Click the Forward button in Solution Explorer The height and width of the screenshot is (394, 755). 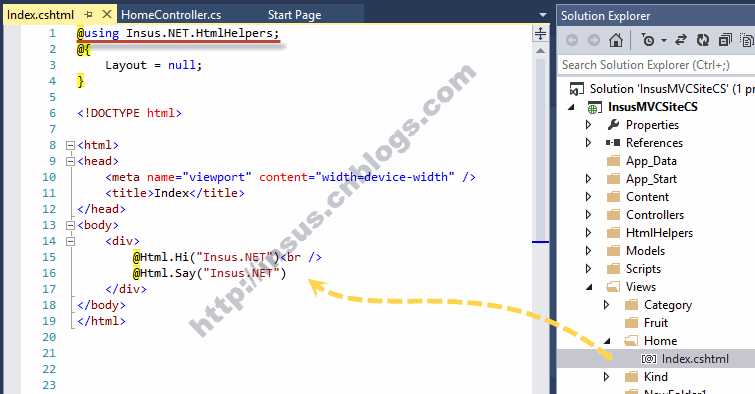594,40
